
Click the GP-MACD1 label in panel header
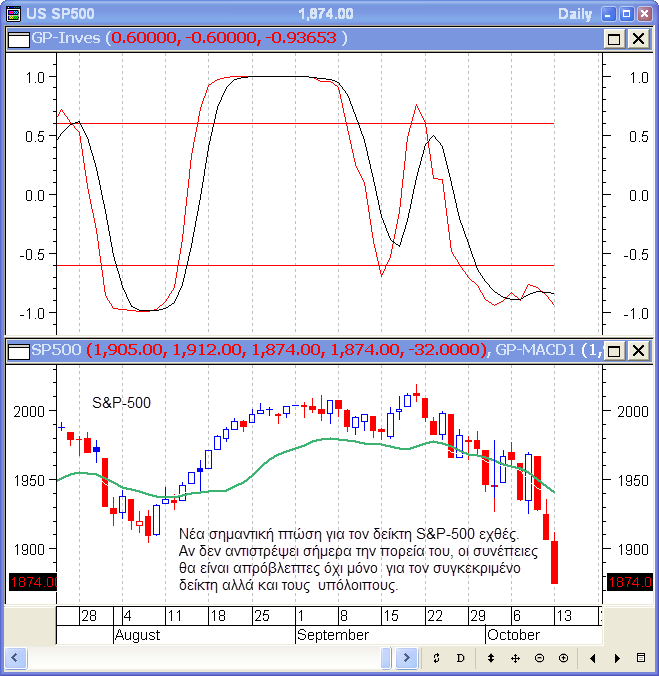click(x=535, y=350)
